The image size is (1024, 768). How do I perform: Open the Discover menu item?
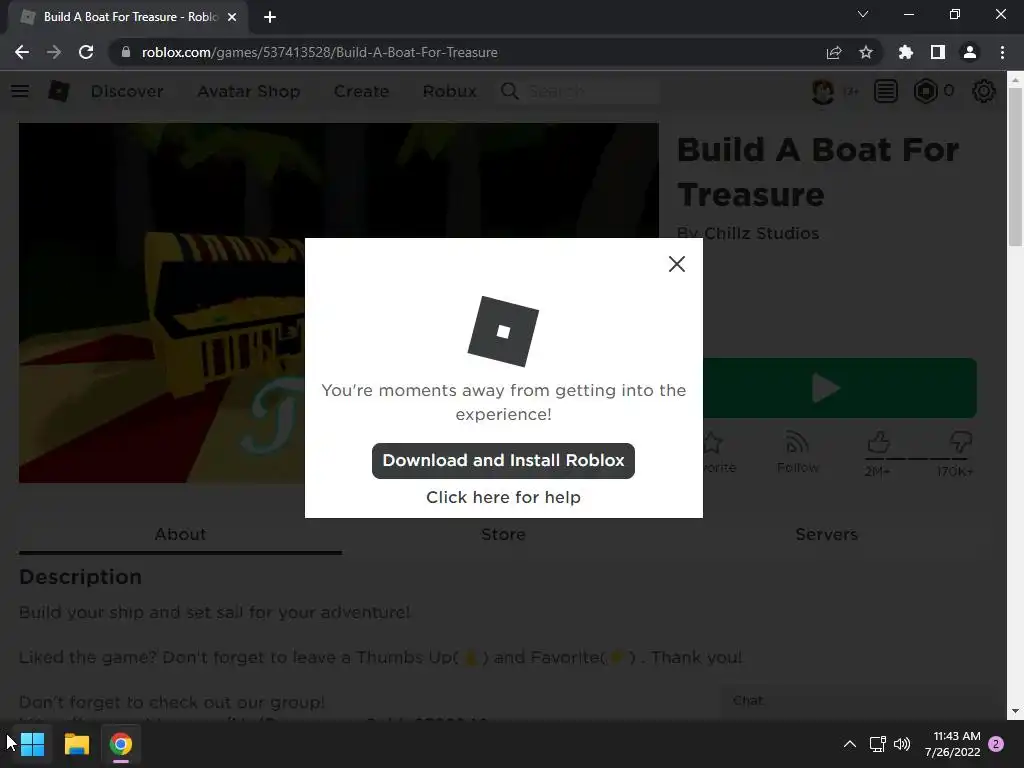point(127,91)
